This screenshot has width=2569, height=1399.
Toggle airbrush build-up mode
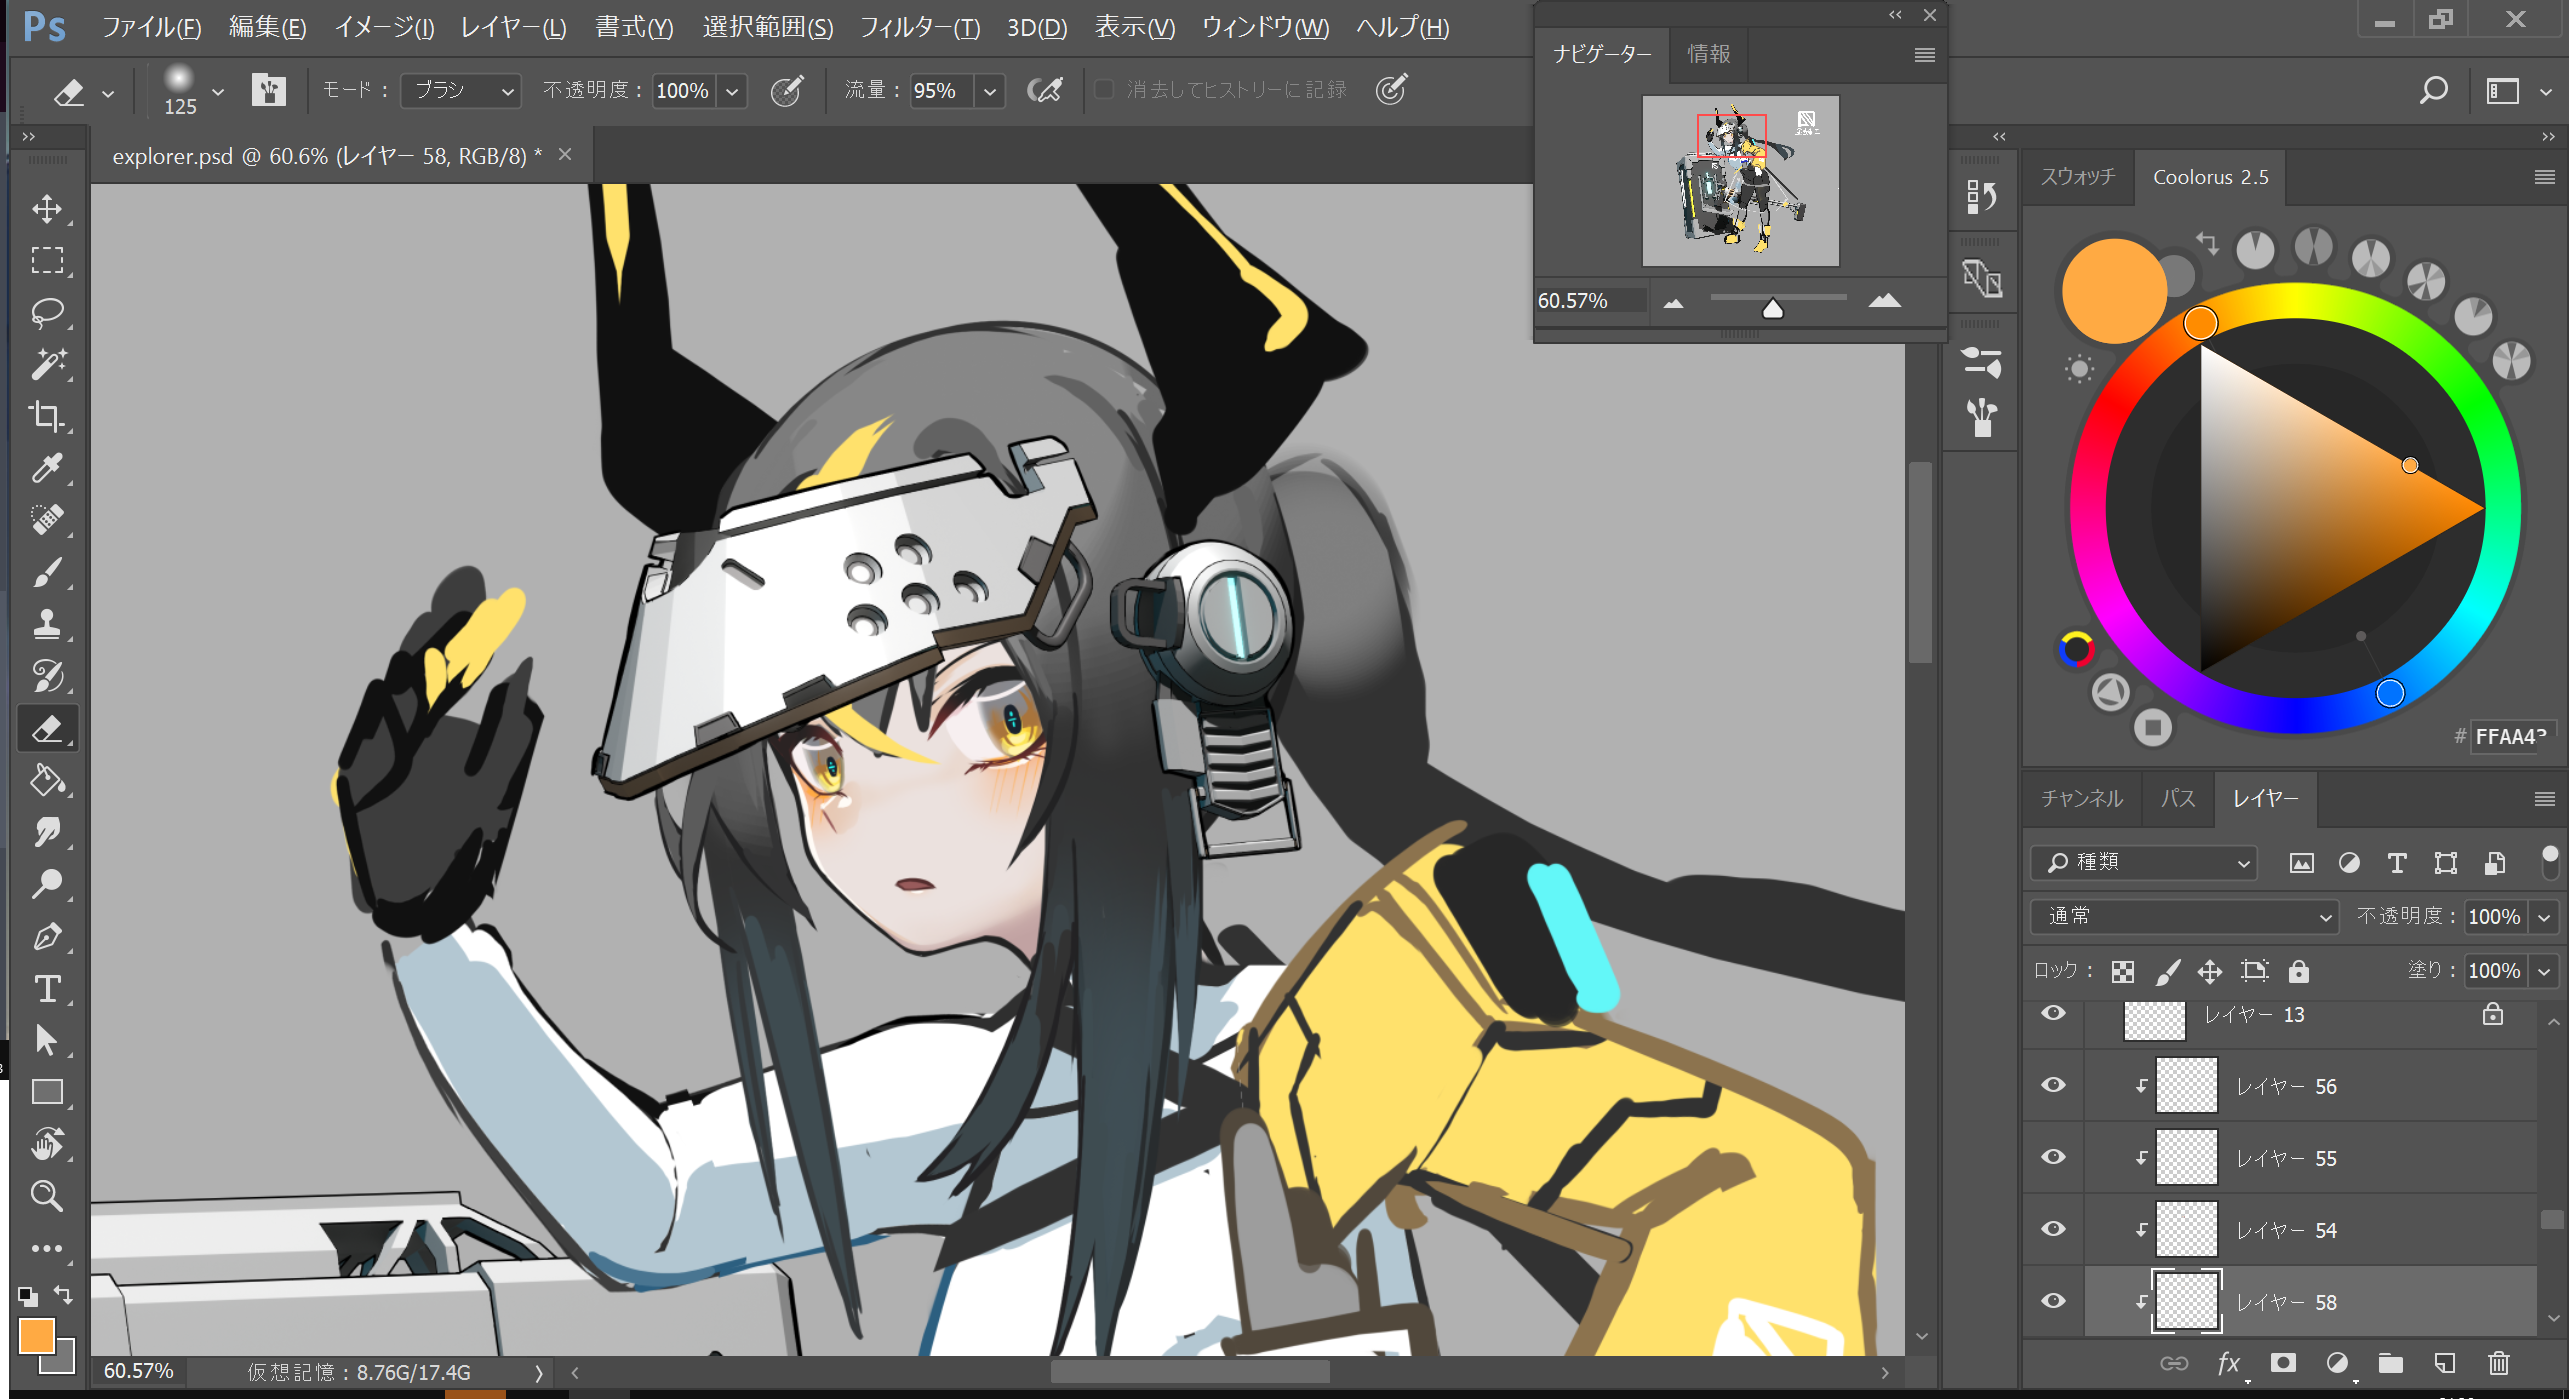[x=1045, y=91]
